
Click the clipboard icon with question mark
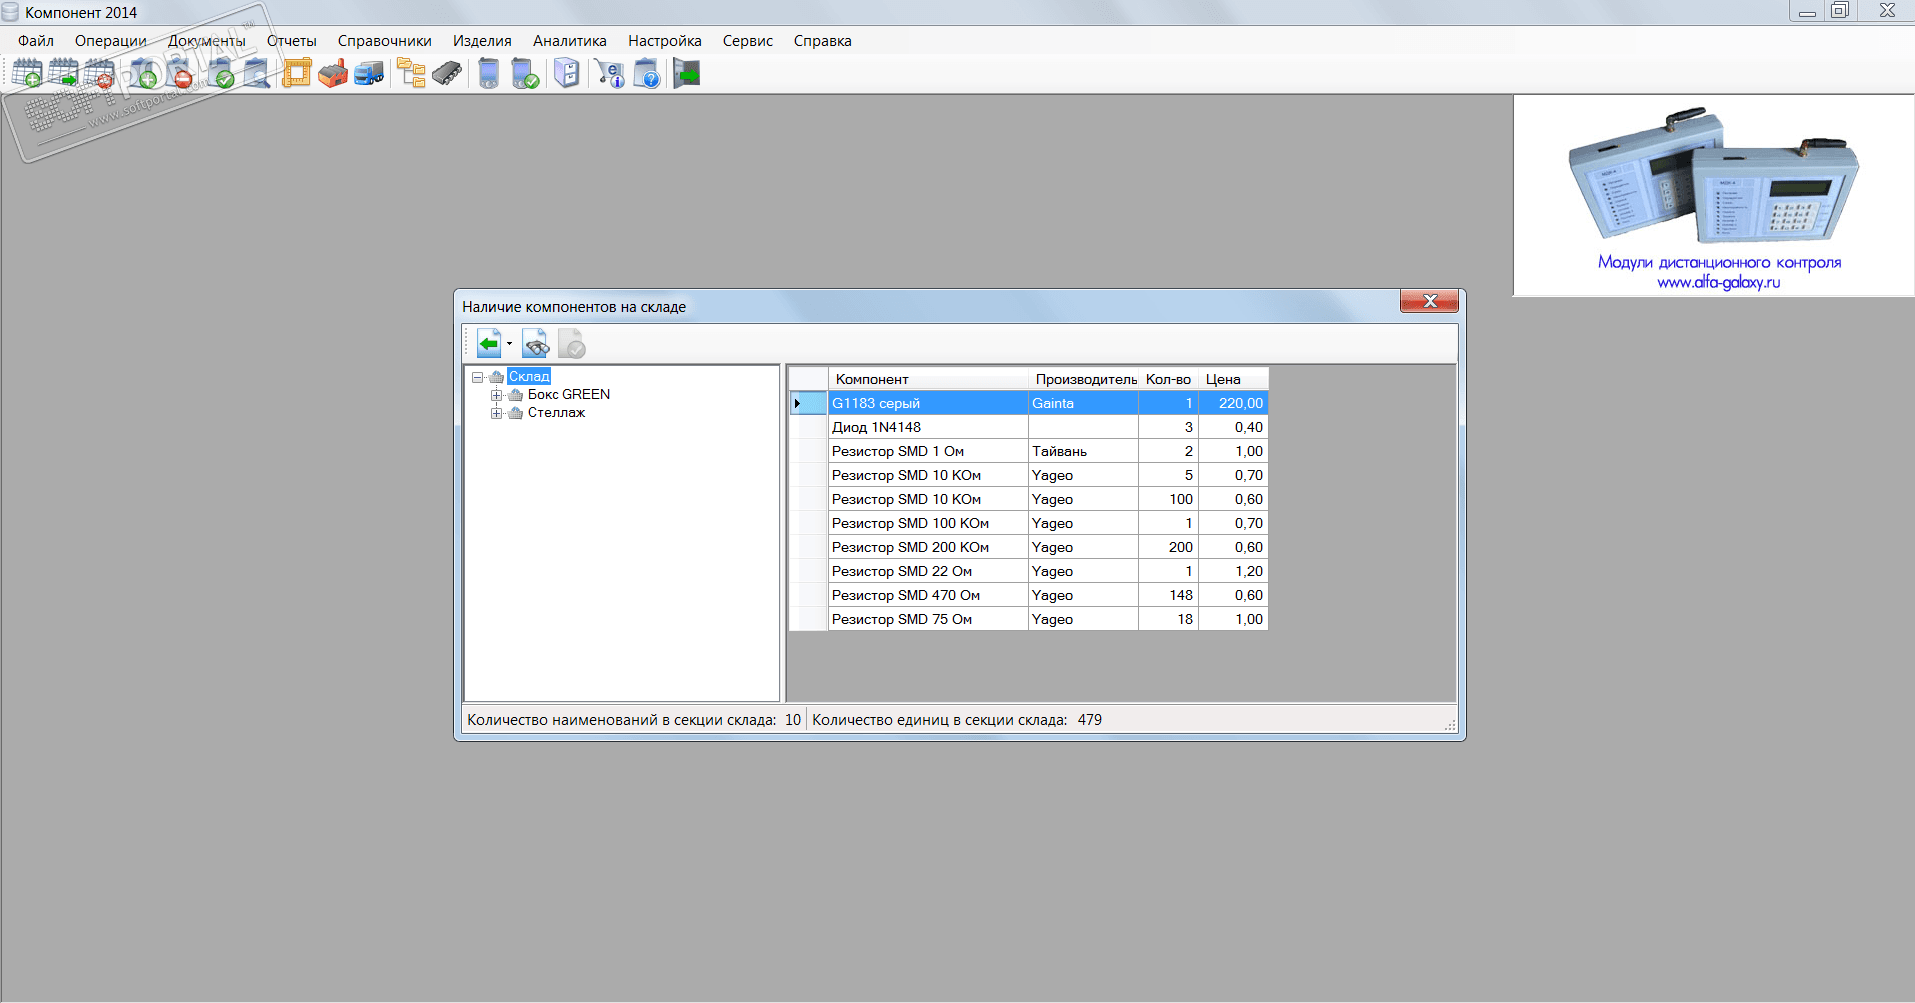click(x=647, y=74)
